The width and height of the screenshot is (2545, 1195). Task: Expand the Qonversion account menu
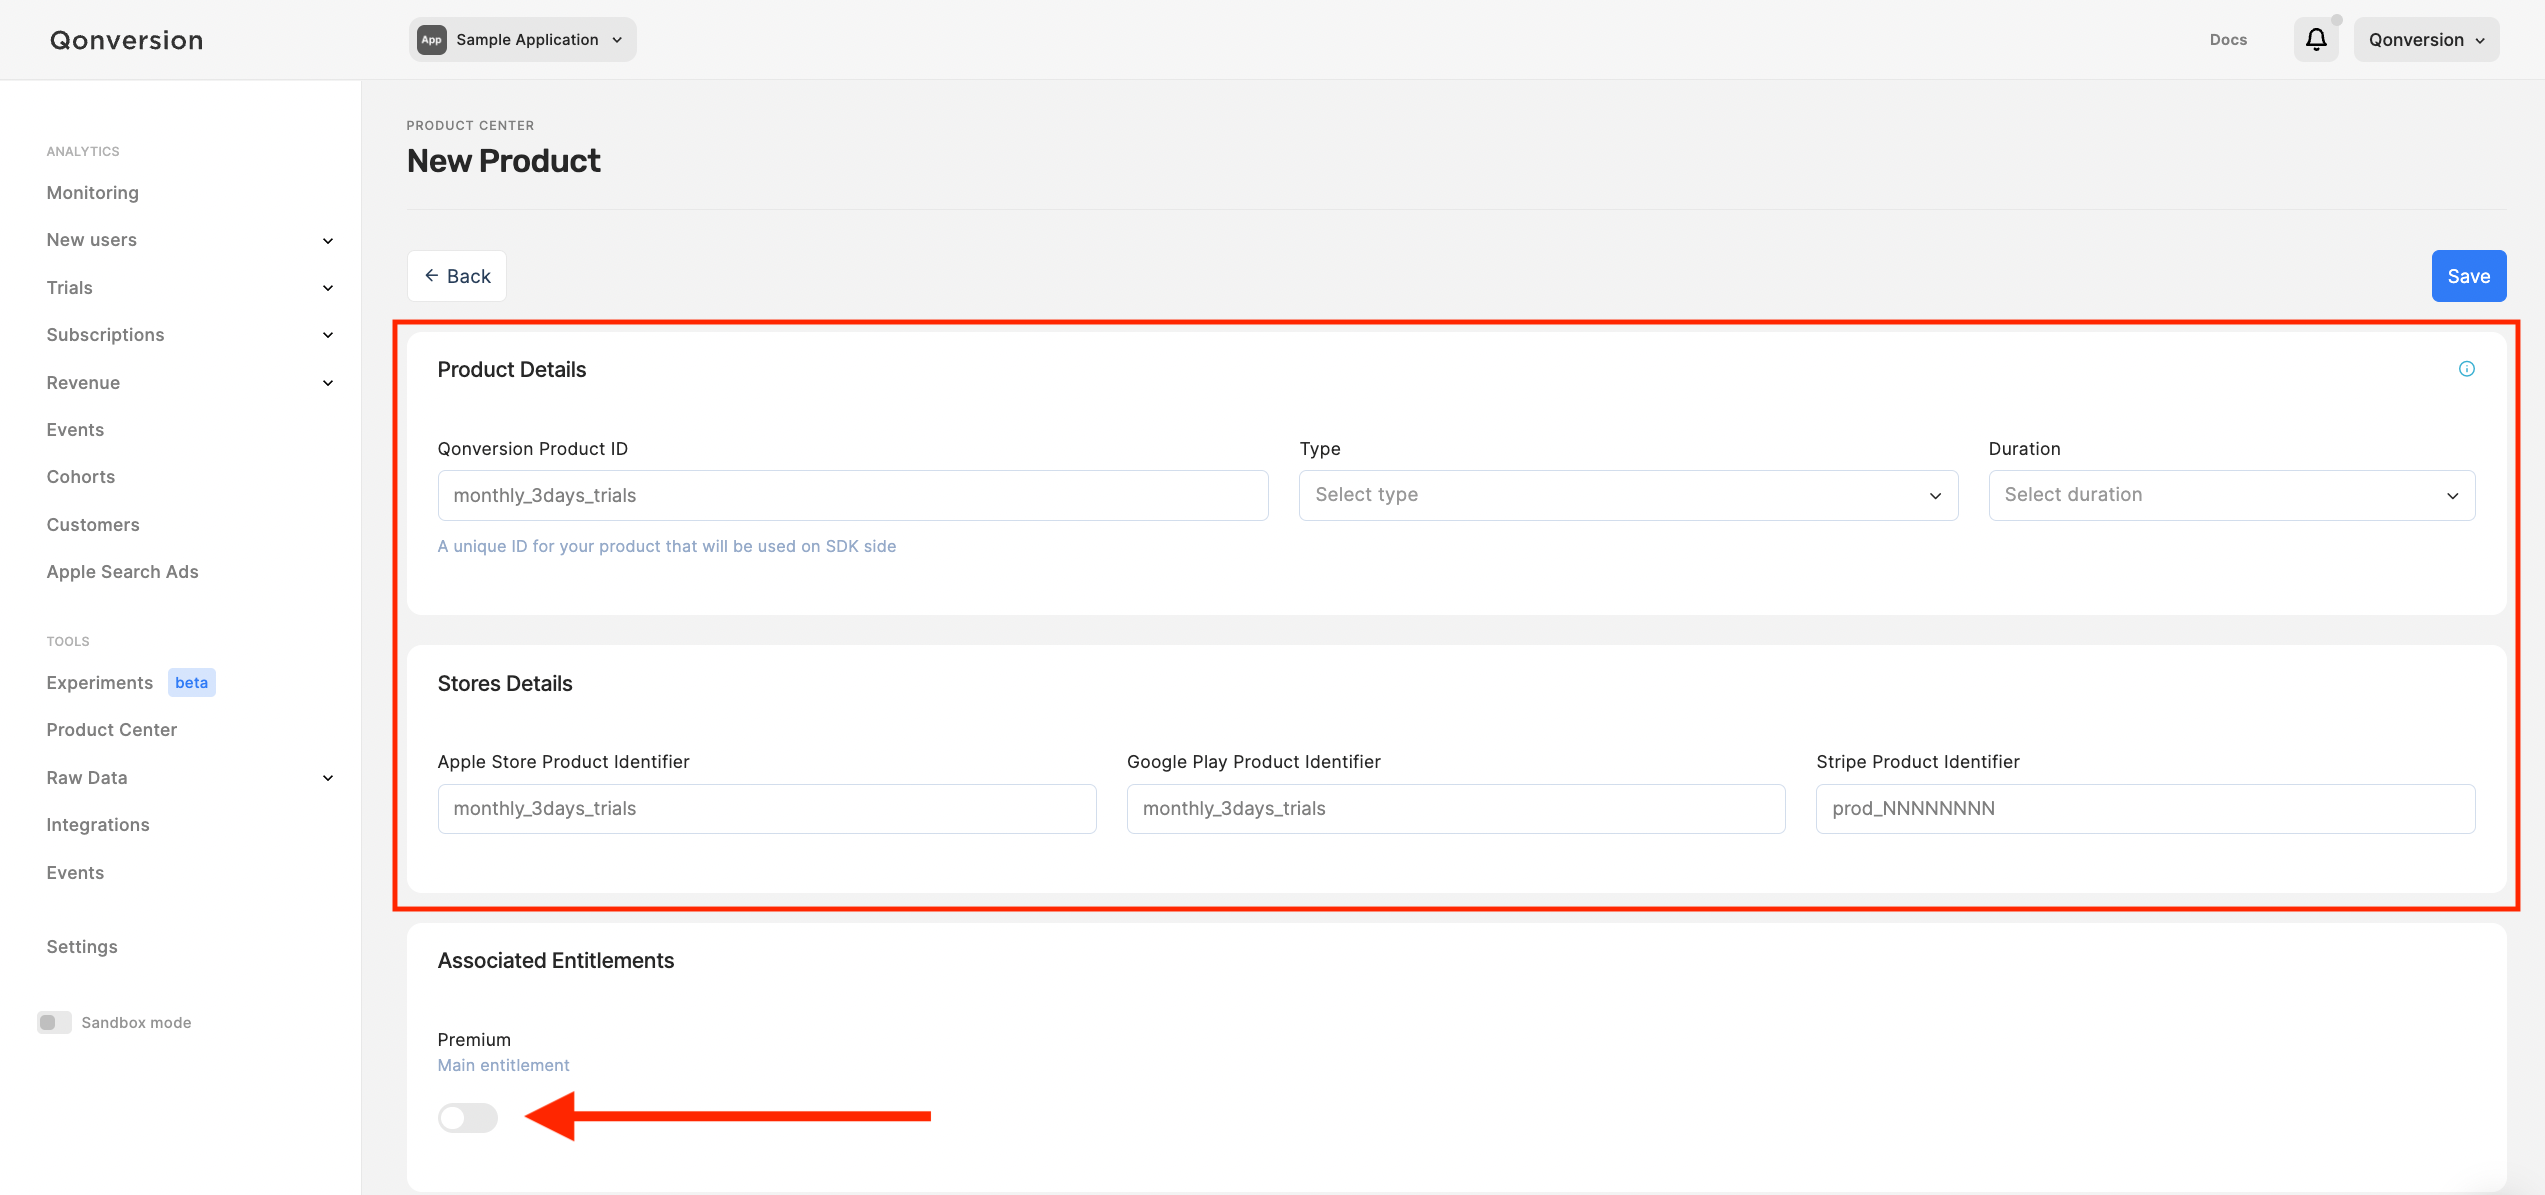point(2425,40)
